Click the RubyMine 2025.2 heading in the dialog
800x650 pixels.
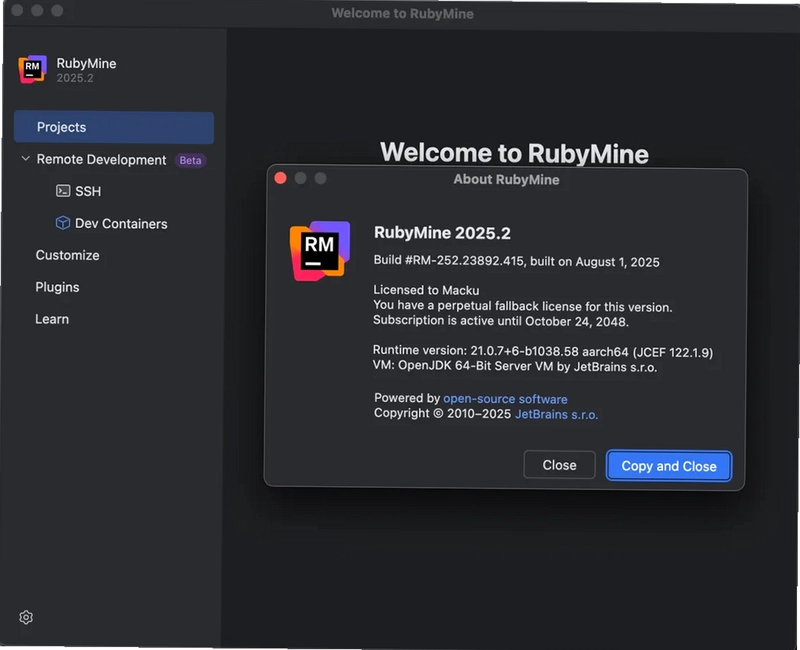[442, 233]
